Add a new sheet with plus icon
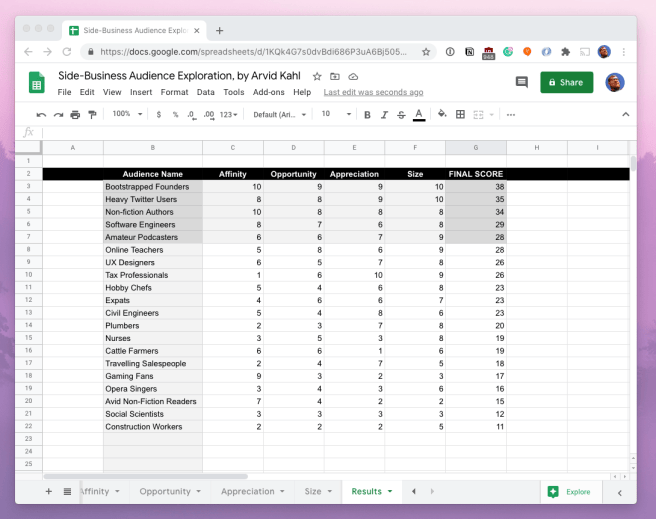This screenshot has height=519, width=656. tap(49, 491)
